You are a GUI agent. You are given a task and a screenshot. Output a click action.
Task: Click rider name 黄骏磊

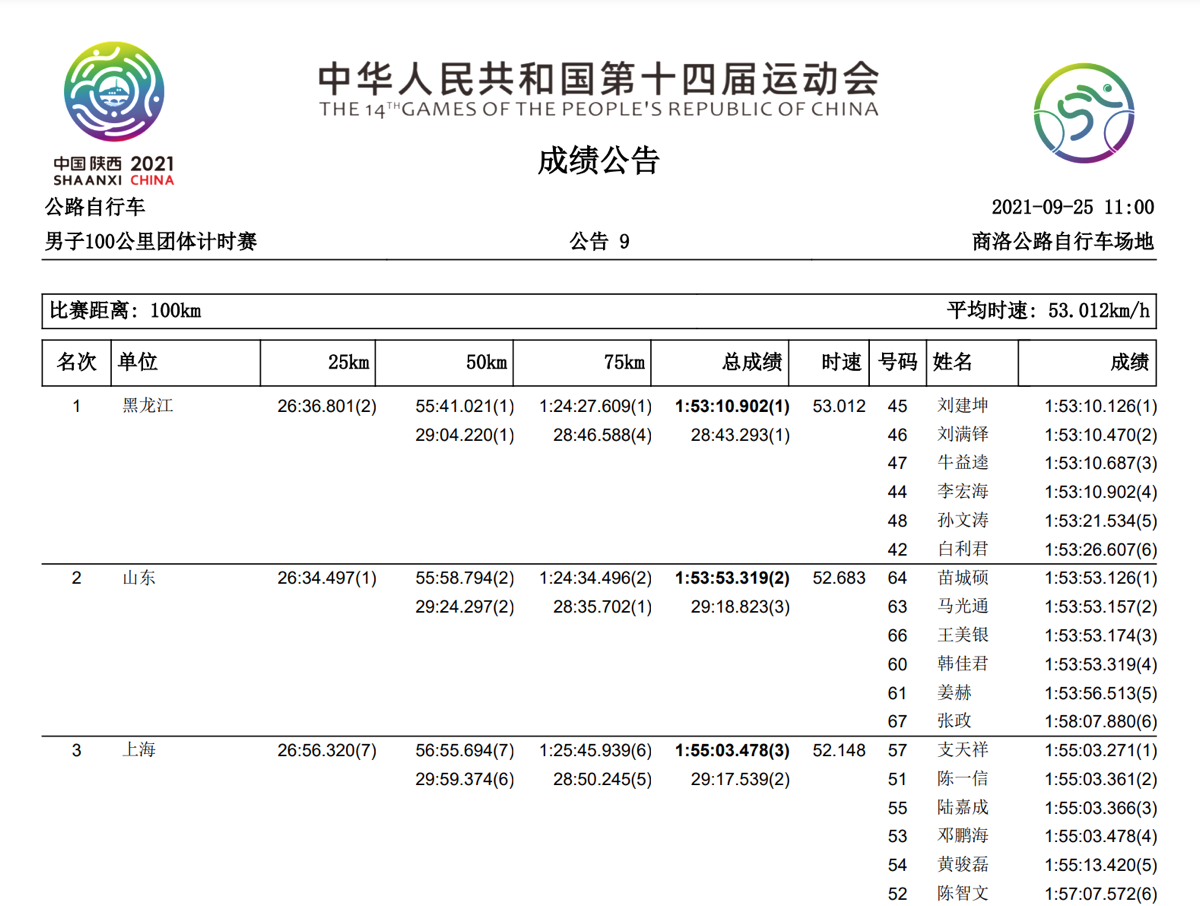pos(964,865)
